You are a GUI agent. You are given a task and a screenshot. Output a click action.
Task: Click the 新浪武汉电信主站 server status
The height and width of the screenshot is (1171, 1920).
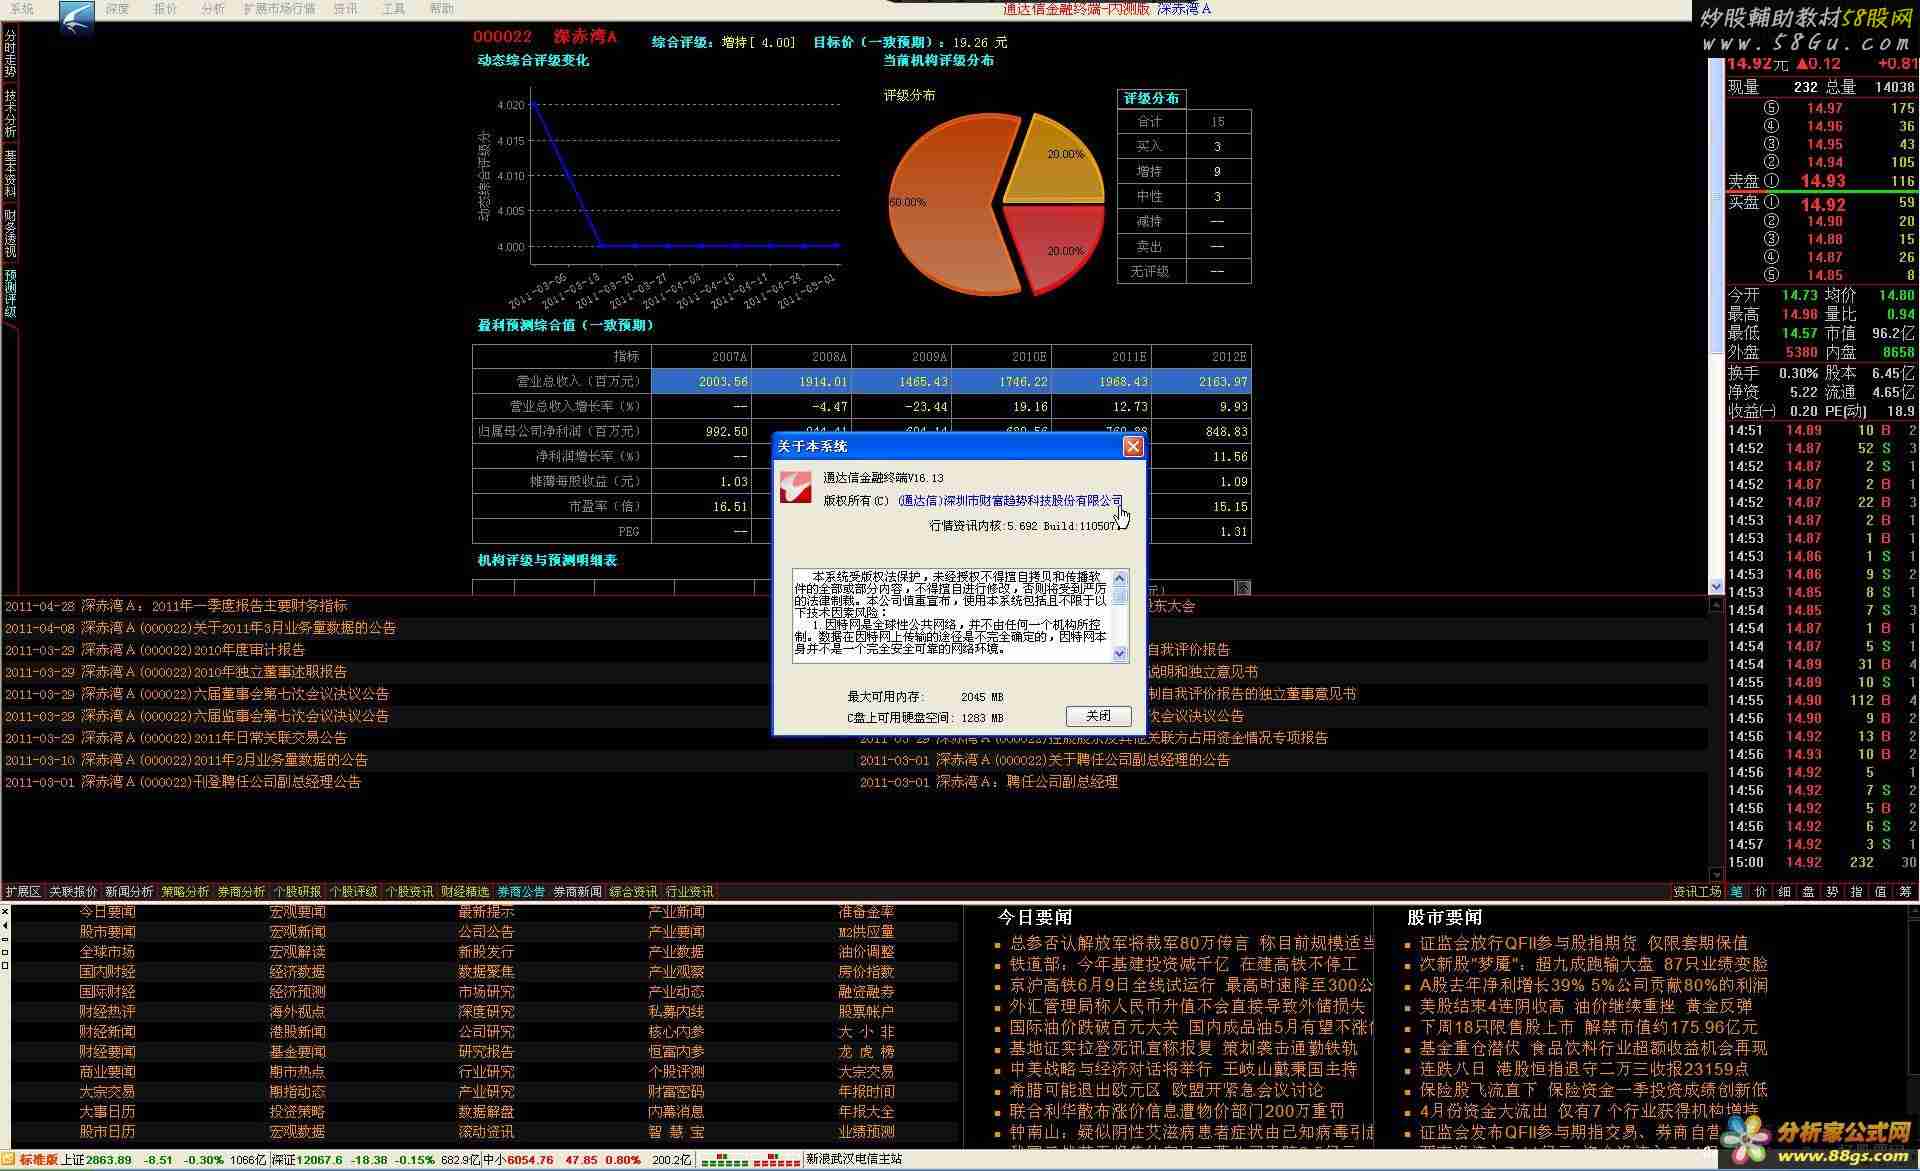click(854, 1160)
